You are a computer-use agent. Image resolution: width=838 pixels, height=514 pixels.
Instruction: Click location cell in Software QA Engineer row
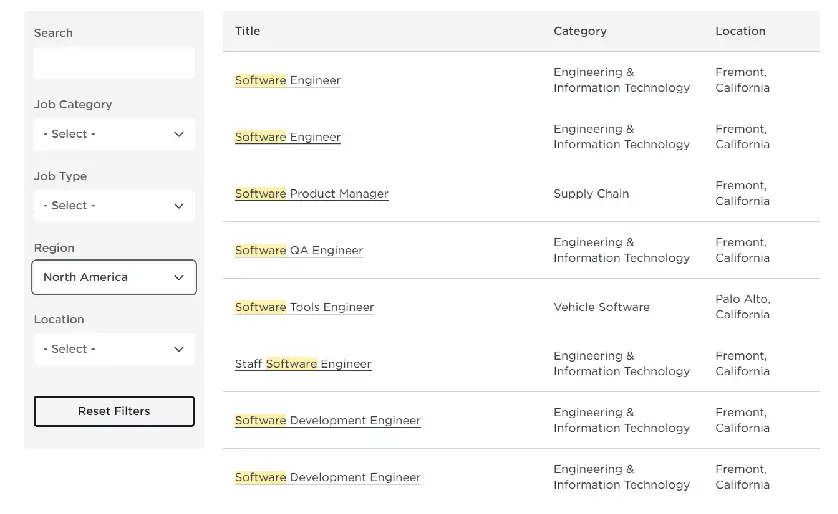[742, 250]
